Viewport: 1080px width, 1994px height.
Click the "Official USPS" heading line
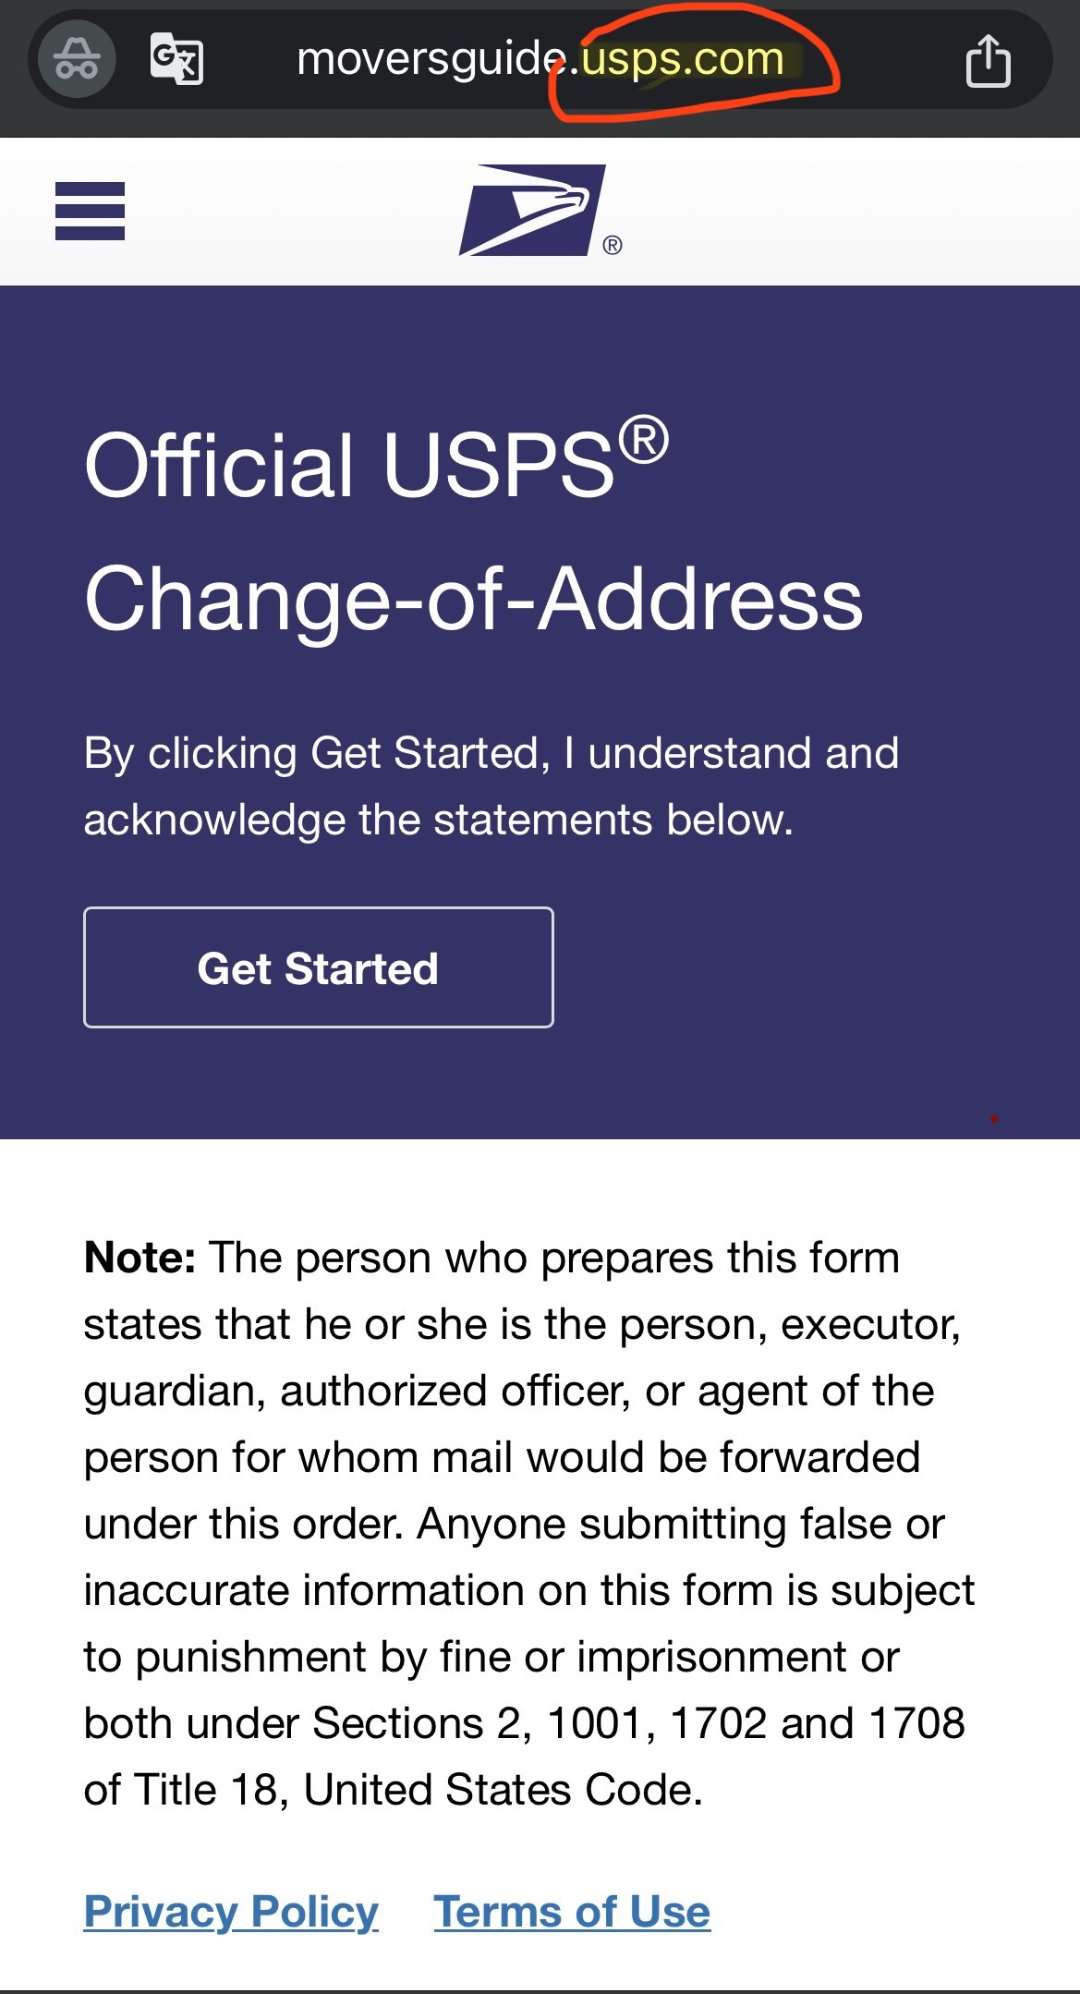pos(350,465)
